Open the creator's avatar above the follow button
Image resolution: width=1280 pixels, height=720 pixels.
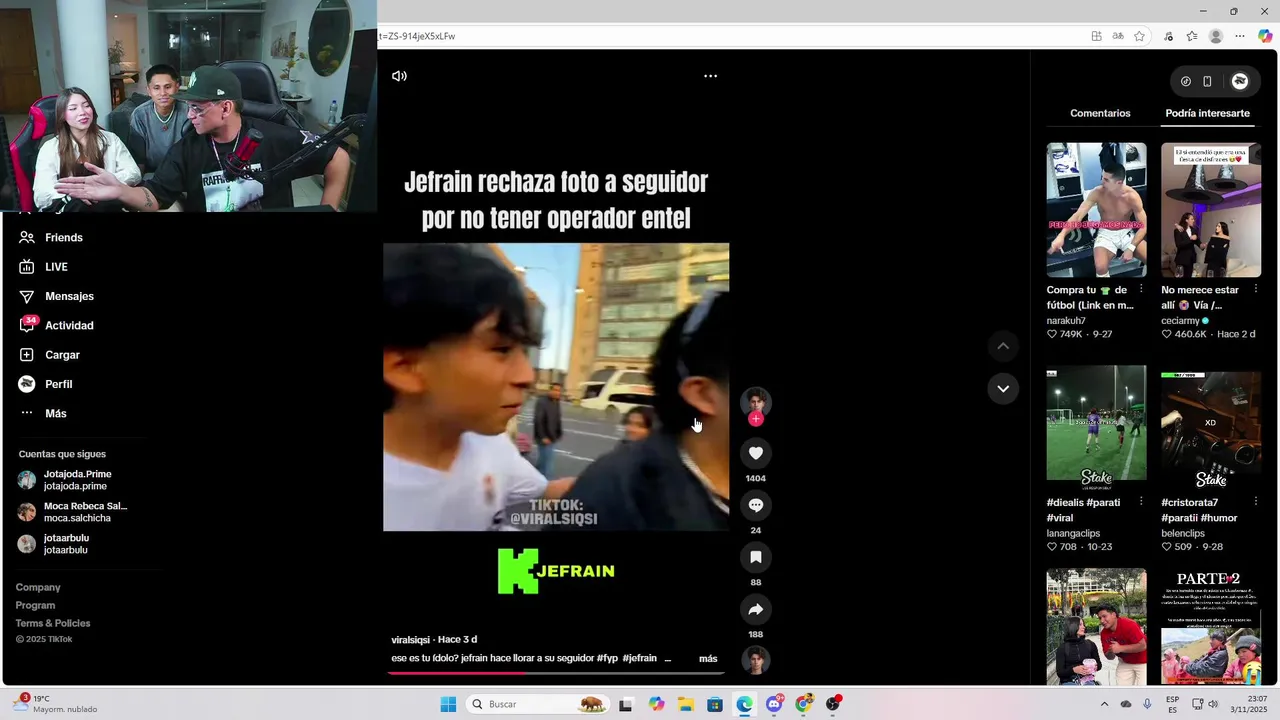[756, 401]
